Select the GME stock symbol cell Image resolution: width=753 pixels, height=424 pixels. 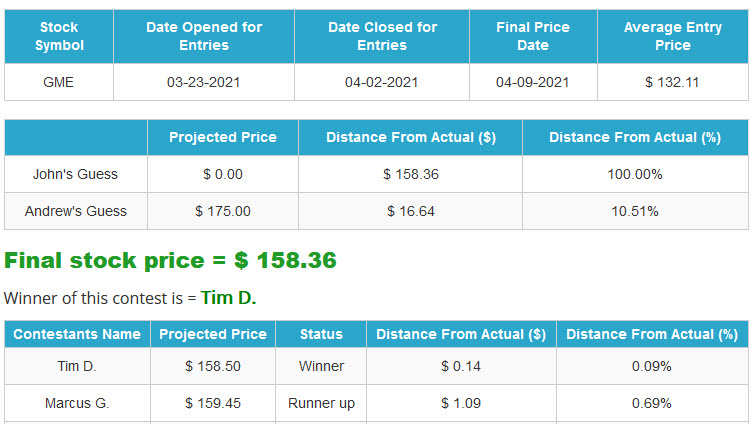59,82
